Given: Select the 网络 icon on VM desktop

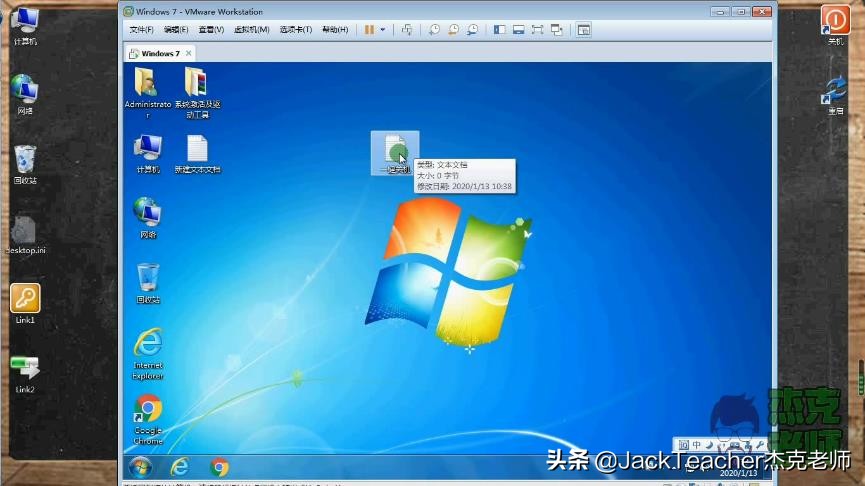Looking at the screenshot, I should click(x=148, y=218).
